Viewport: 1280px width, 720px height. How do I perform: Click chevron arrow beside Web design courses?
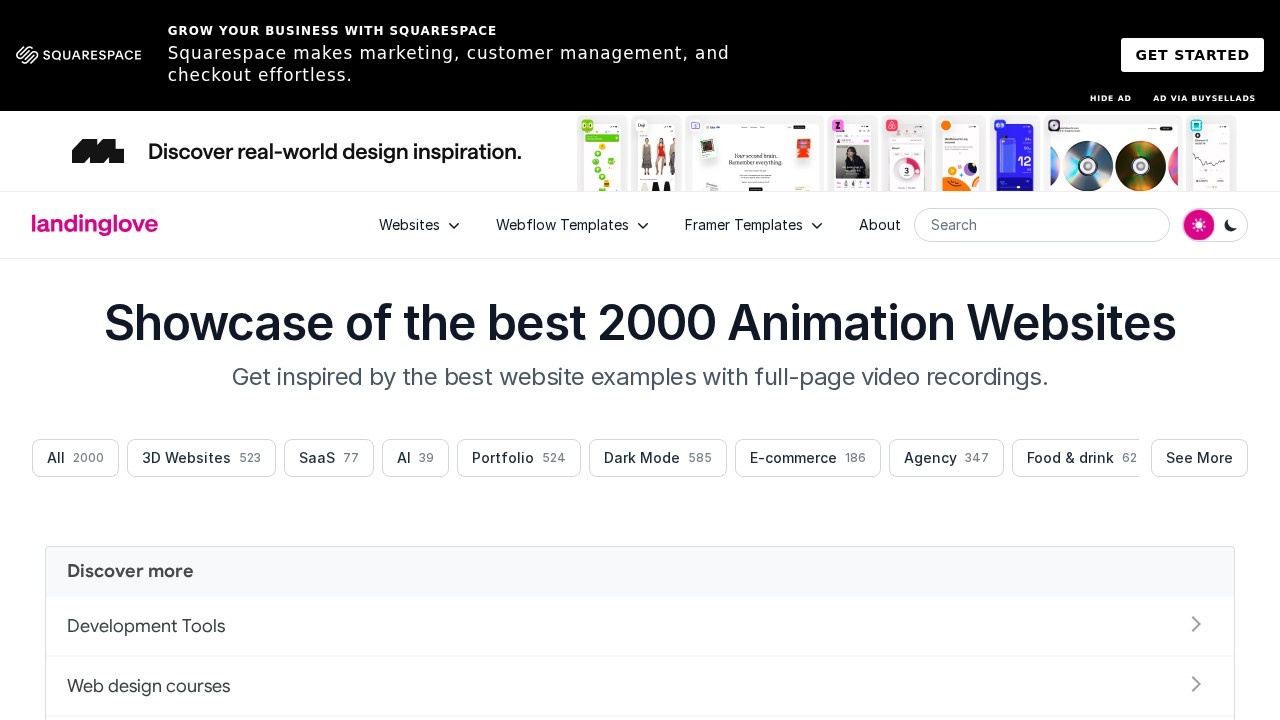pos(1196,685)
